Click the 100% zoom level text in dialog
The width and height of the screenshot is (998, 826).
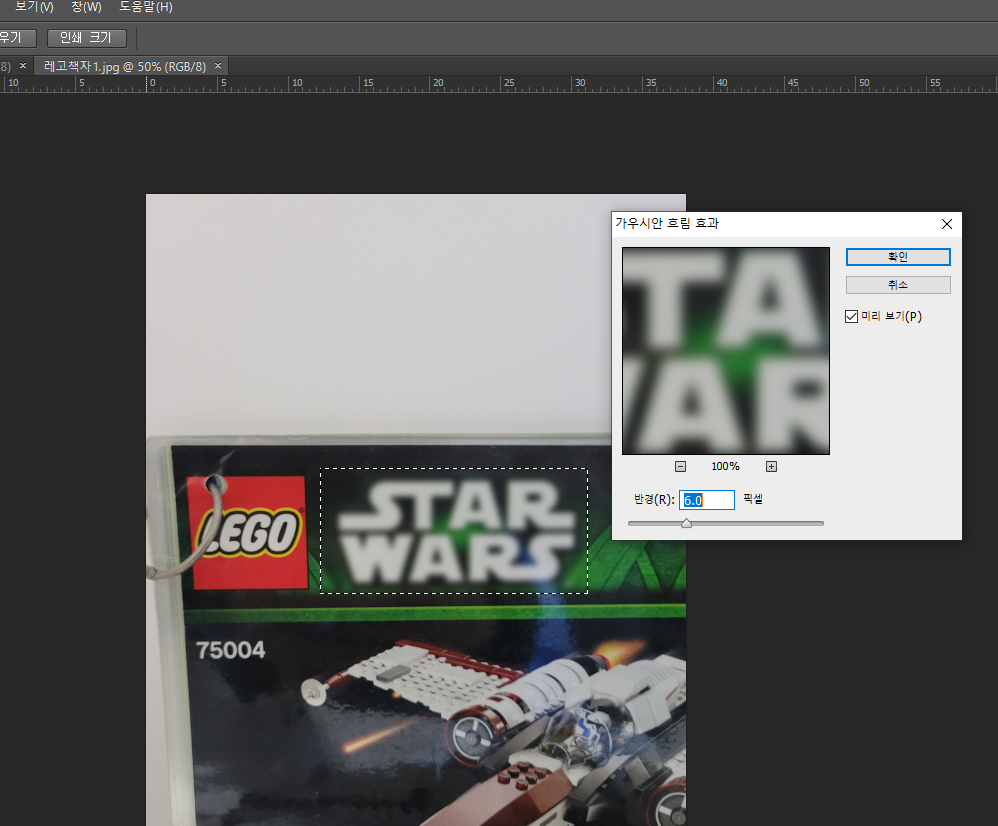click(726, 466)
